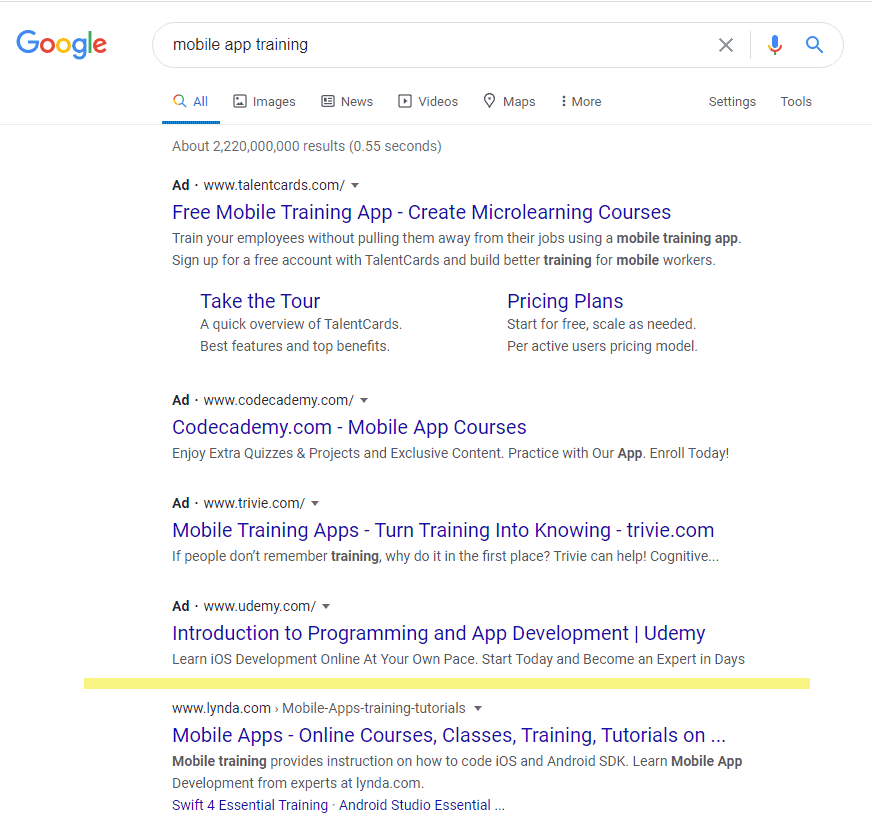Open 'Introduction to Programming and App Development' Udemy link

pos(439,633)
